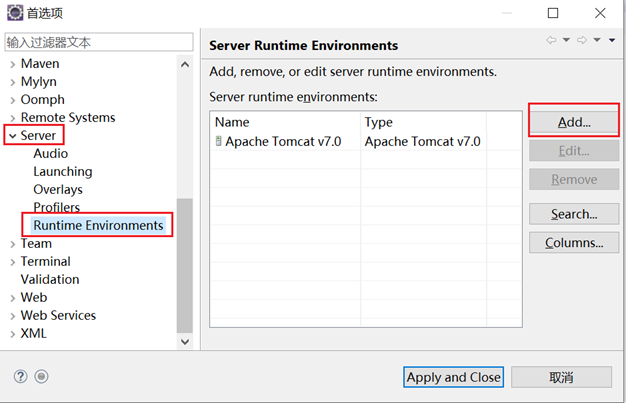Image resolution: width=626 pixels, height=403 pixels.
Task: Open the preferences view menu dropdown
Action: 611,40
